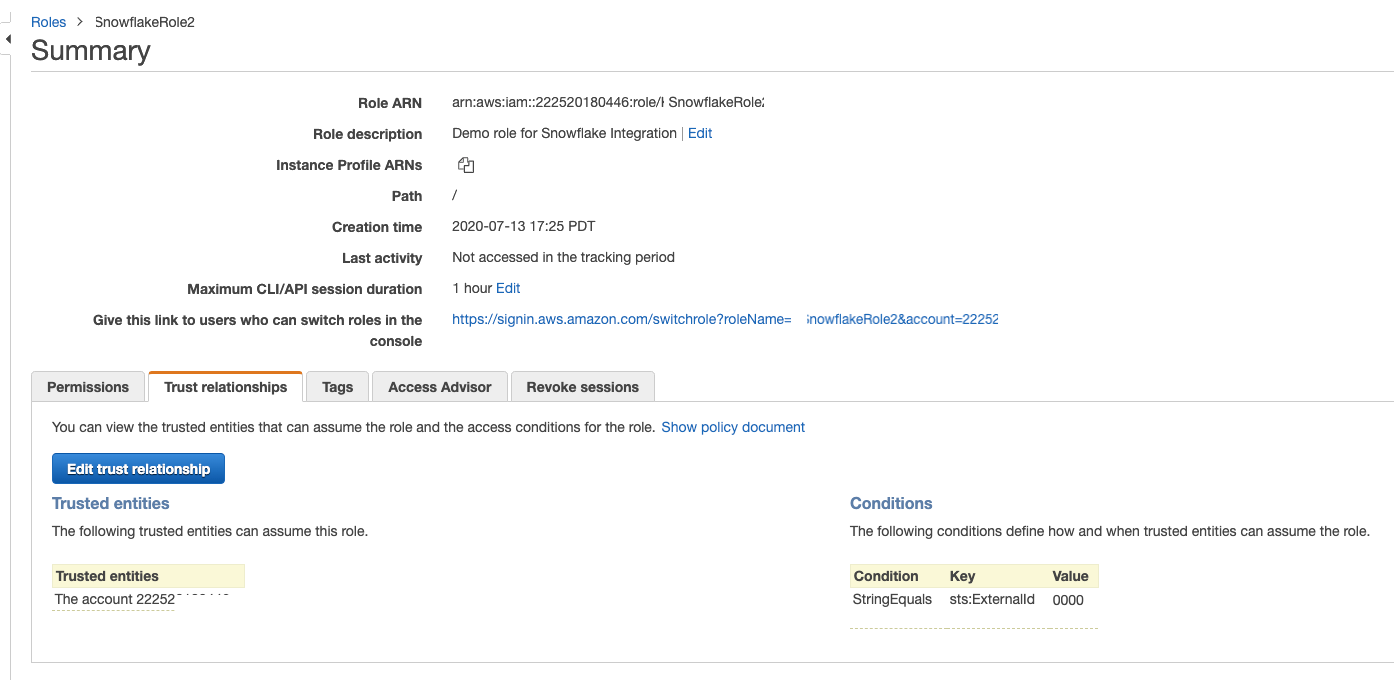Edit maximum CLI/API session duration
This screenshot has width=1394, height=680.
[x=508, y=289]
